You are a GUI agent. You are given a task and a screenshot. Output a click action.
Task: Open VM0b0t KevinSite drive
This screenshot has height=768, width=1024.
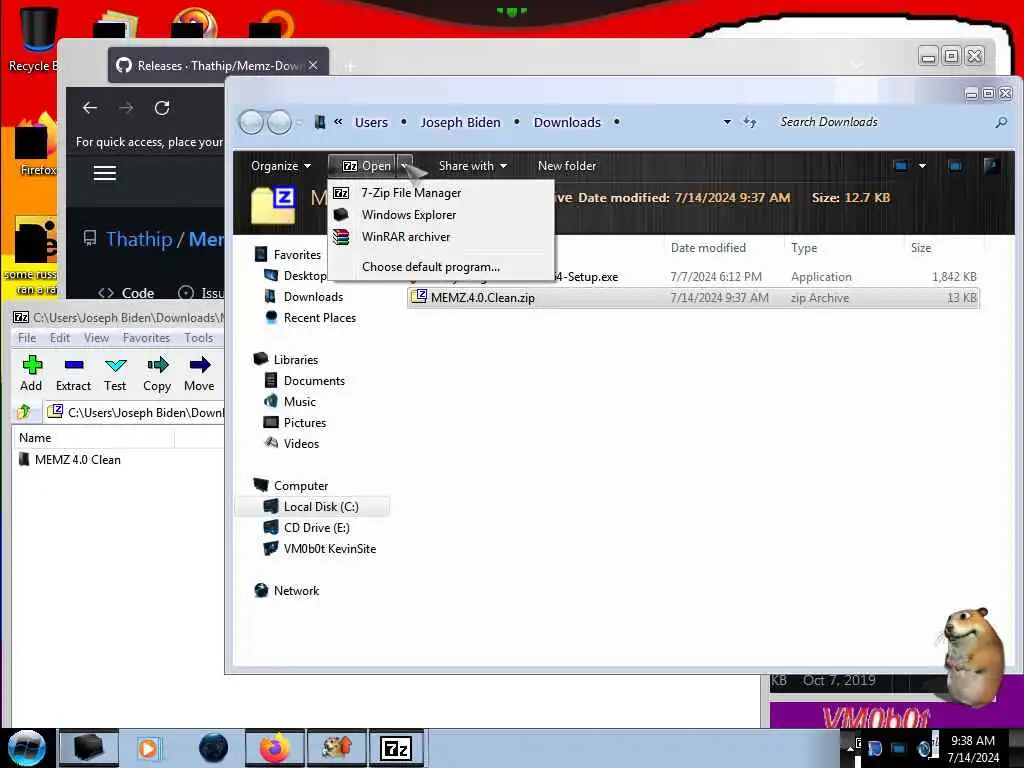tap(330, 549)
